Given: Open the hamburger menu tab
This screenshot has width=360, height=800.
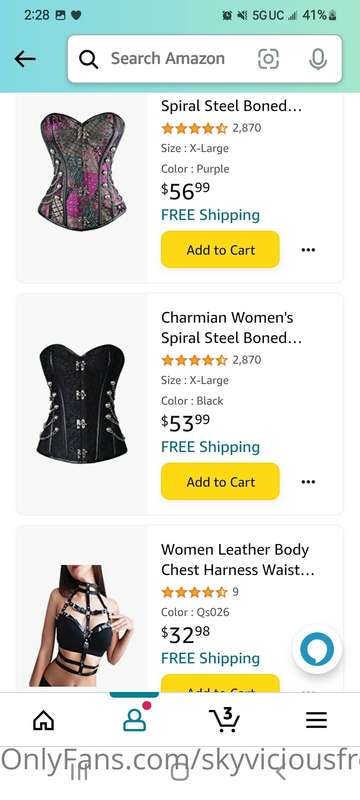Looking at the screenshot, I should 316,720.
